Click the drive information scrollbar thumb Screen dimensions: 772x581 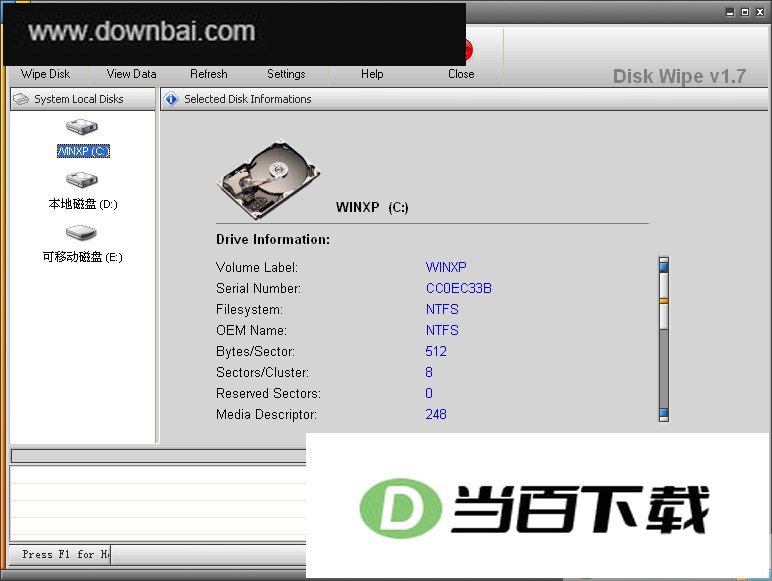(x=664, y=301)
